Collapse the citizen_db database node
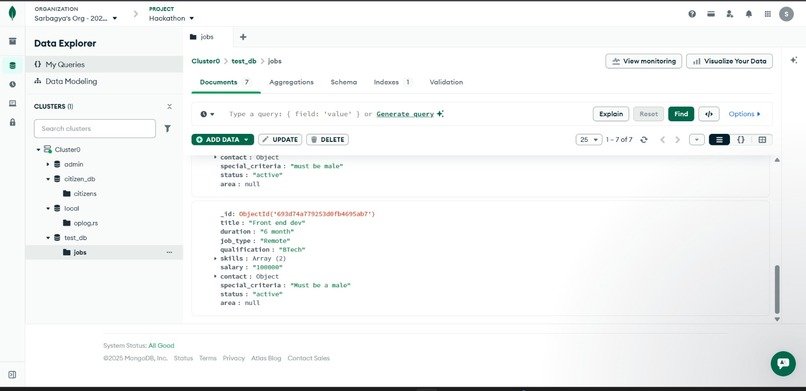The width and height of the screenshot is (806, 391). (48, 179)
